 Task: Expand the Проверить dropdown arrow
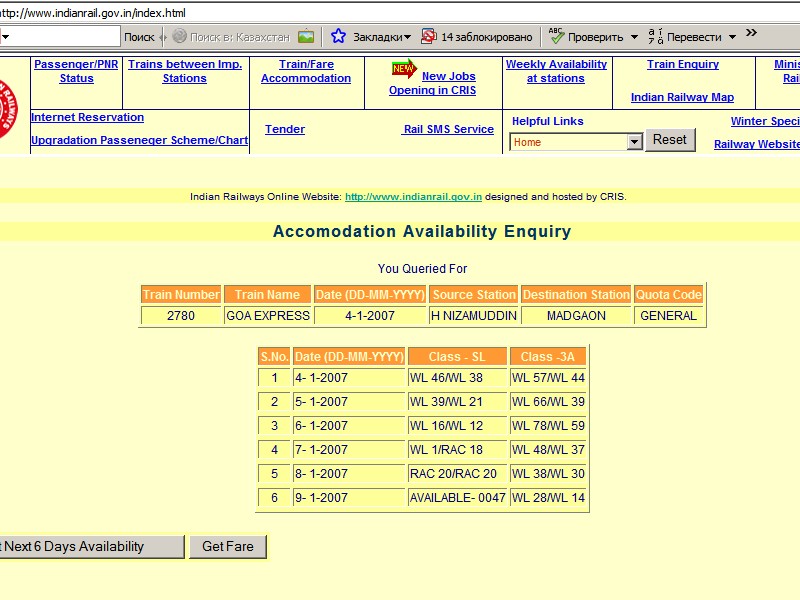(634, 38)
